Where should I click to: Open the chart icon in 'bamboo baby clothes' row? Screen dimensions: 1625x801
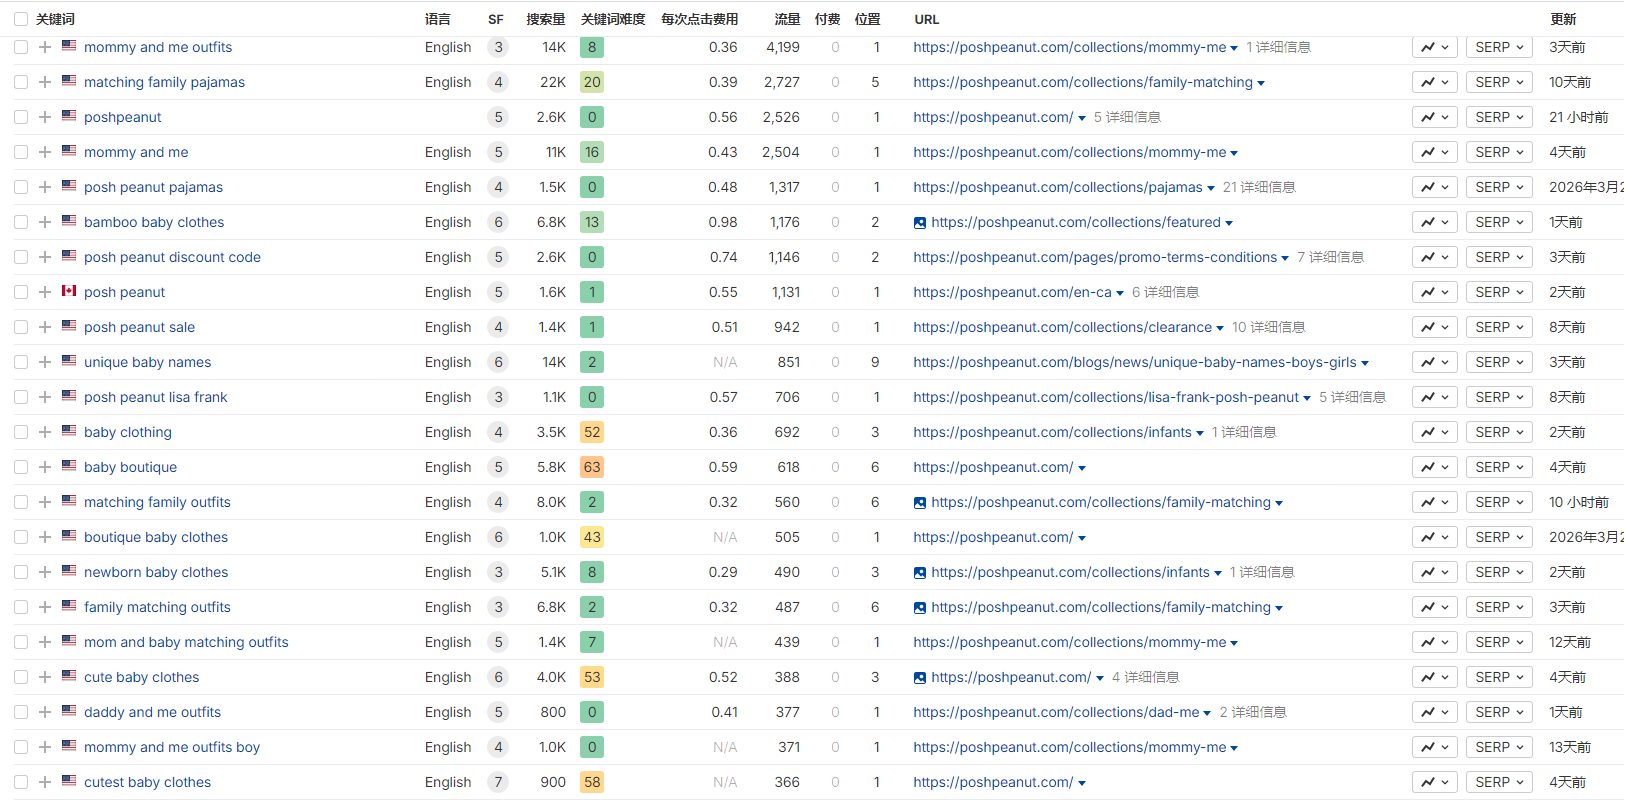pos(1434,222)
